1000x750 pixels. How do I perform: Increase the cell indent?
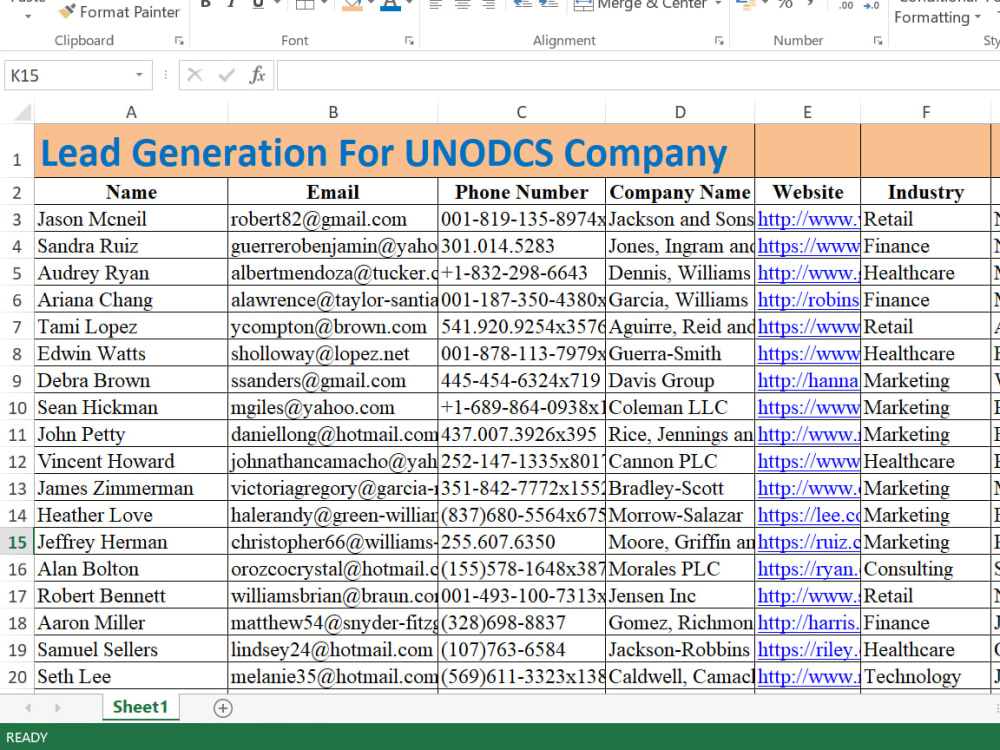coord(549,4)
